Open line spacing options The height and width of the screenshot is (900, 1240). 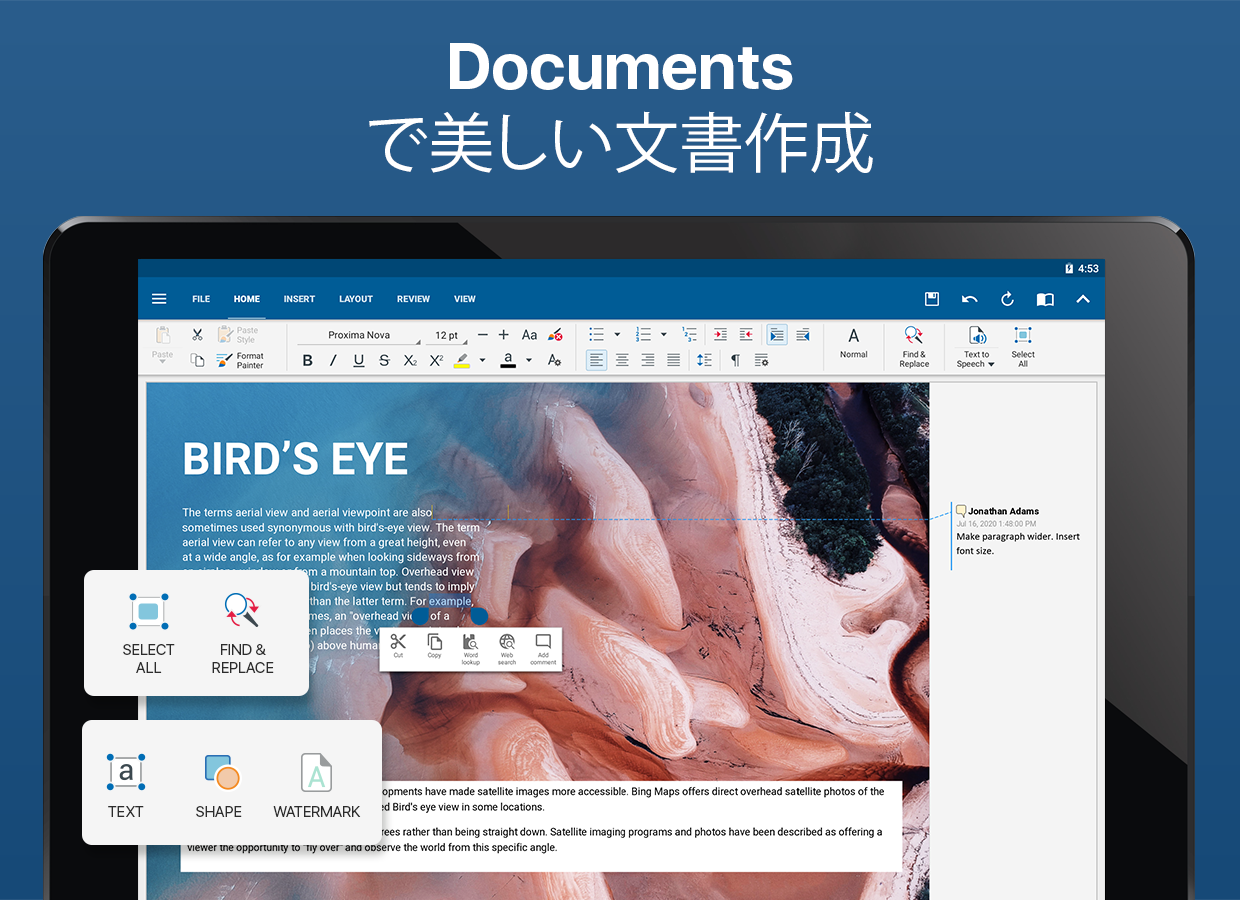coord(704,360)
